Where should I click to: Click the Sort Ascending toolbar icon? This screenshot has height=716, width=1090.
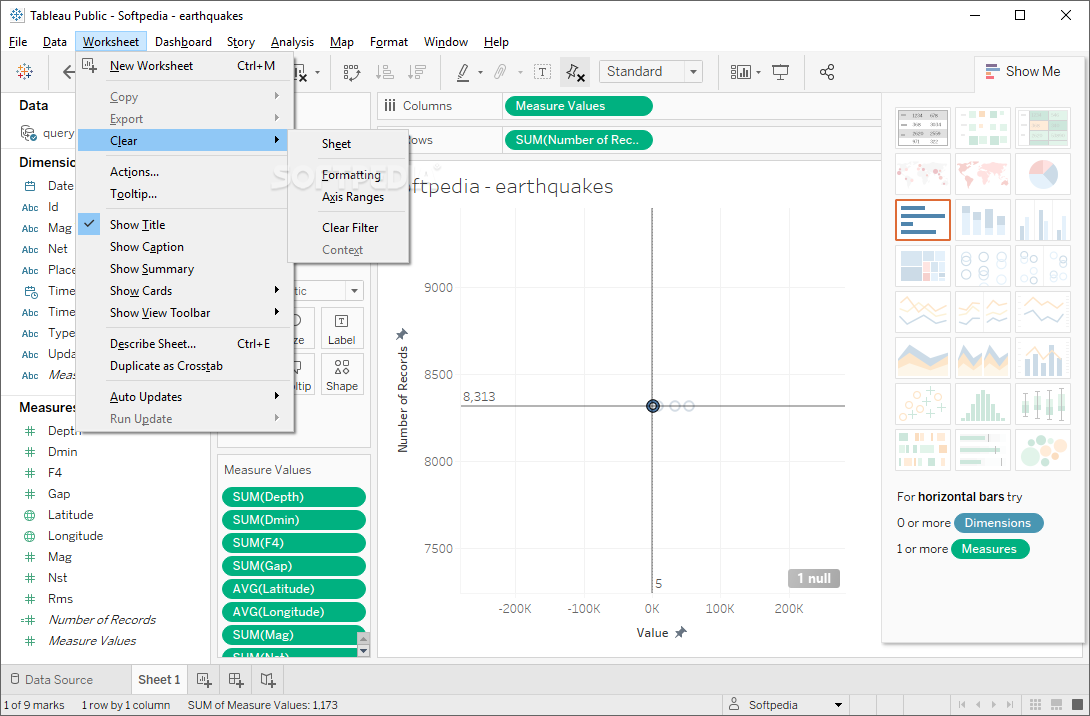tap(384, 72)
